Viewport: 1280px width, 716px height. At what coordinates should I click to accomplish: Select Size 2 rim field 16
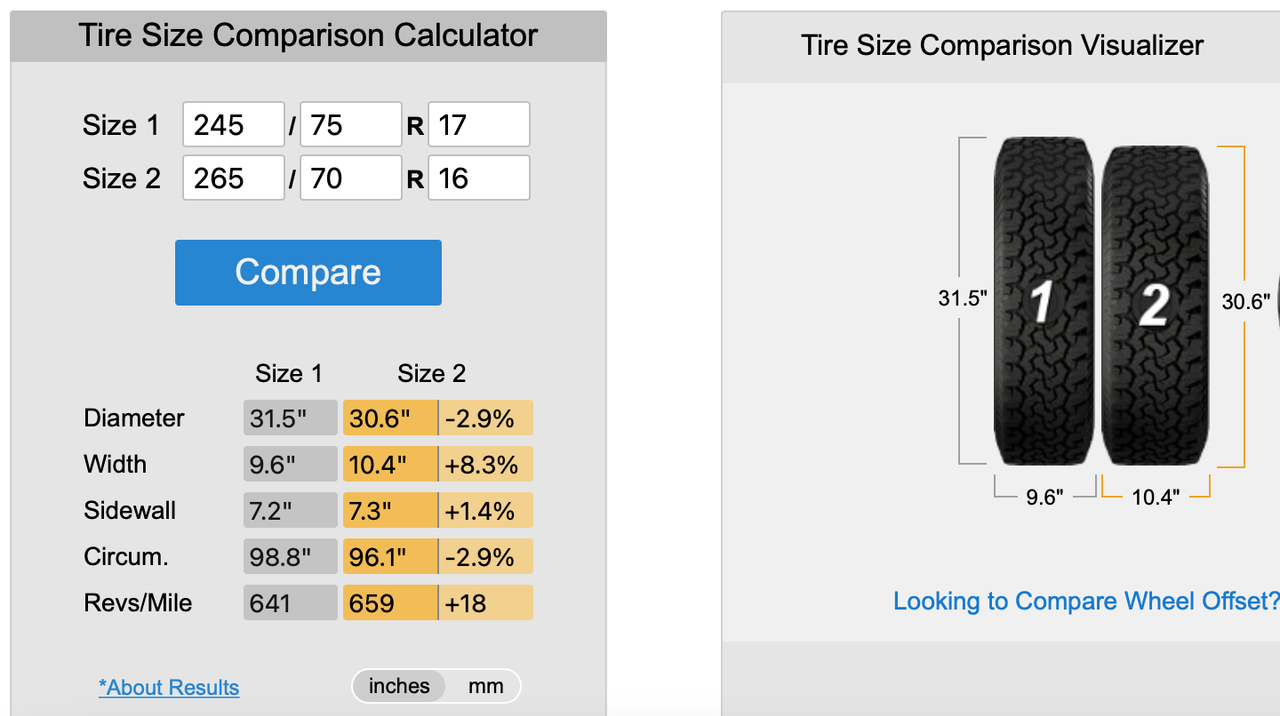pyautogui.click(x=479, y=178)
